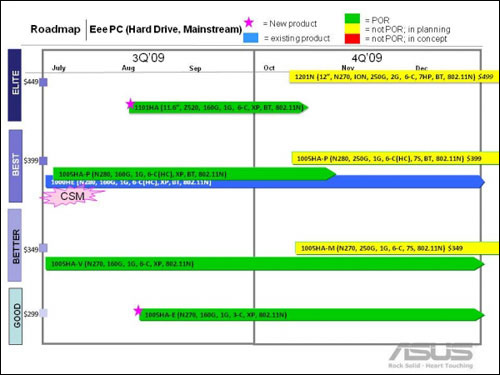This screenshot has height=375, width=500.
Task: Click the '= New product' legend text
Action: point(290,24)
